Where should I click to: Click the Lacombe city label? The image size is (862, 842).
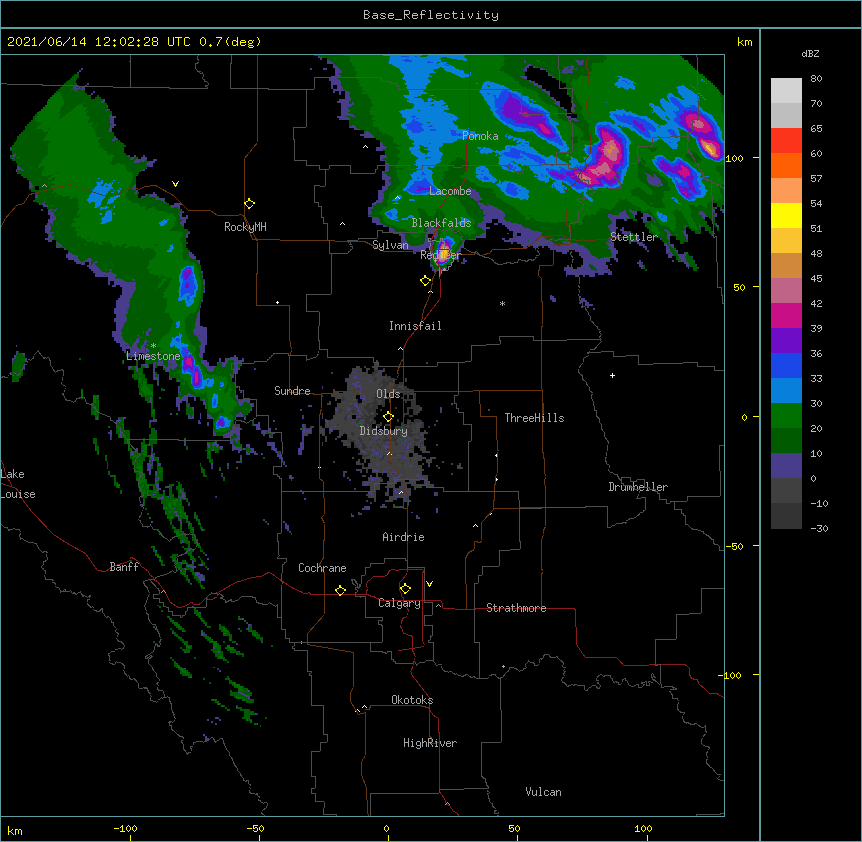point(450,191)
